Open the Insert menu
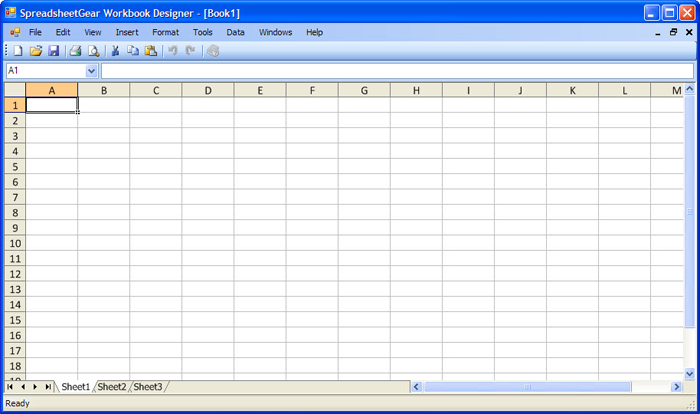The height and width of the screenshot is (414, 700). 127,32
